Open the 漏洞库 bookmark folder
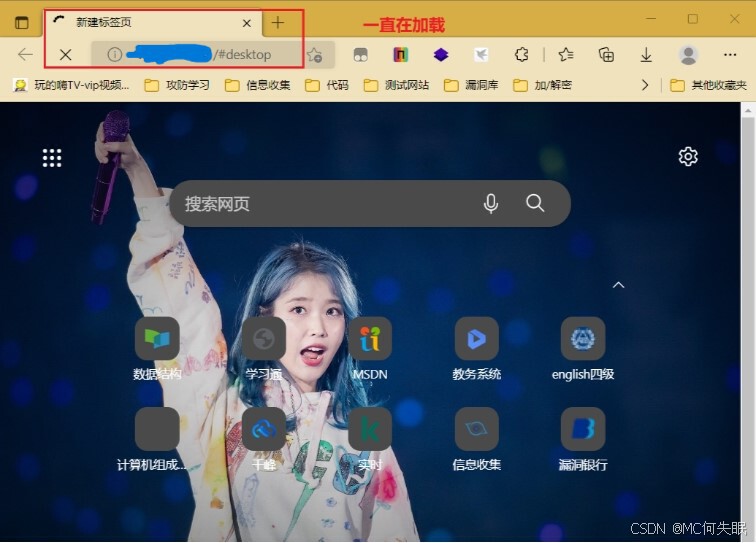The image size is (756, 543). 471,85
